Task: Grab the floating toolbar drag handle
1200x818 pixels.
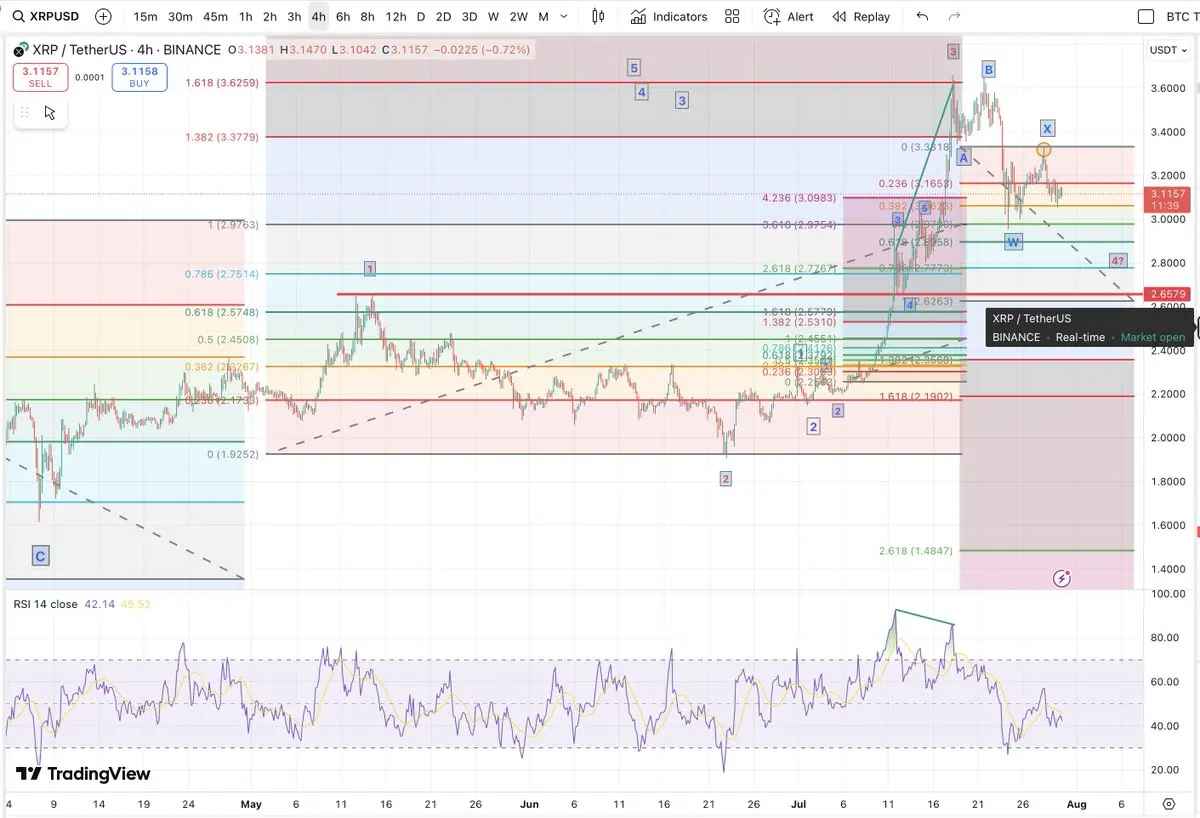Action: [x=25, y=112]
